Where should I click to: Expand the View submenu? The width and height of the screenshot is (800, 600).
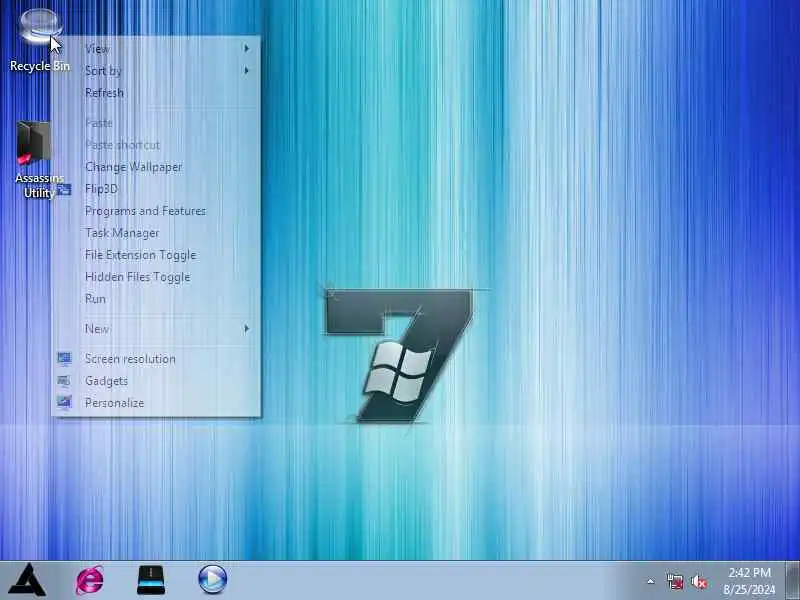pyautogui.click(x=157, y=48)
